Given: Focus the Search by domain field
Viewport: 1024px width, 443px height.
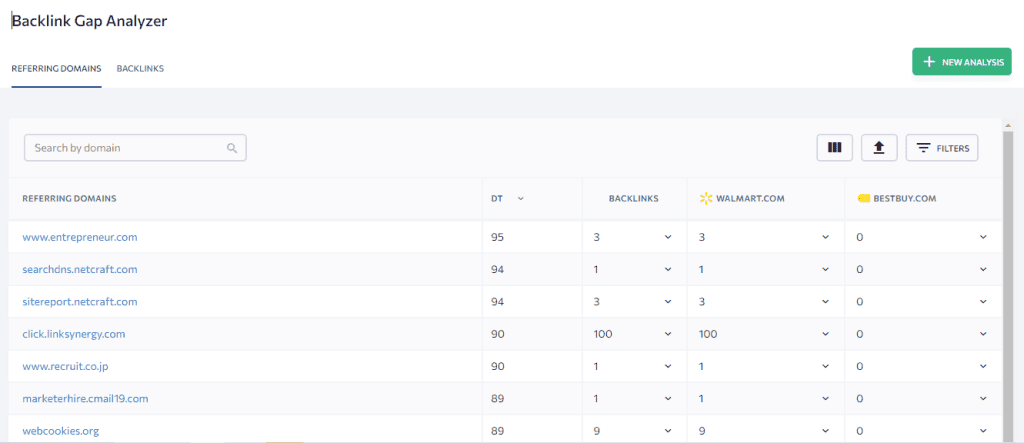Looking at the screenshot, I should tap(135, 148).
